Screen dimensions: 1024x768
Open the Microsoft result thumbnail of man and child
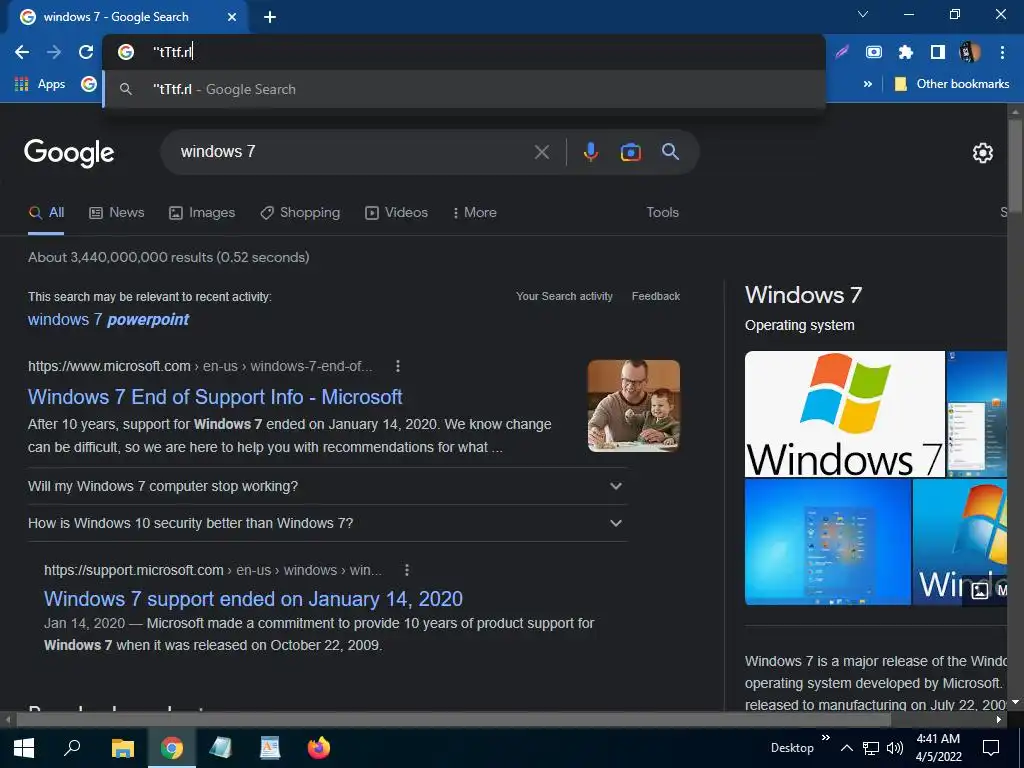633,406
